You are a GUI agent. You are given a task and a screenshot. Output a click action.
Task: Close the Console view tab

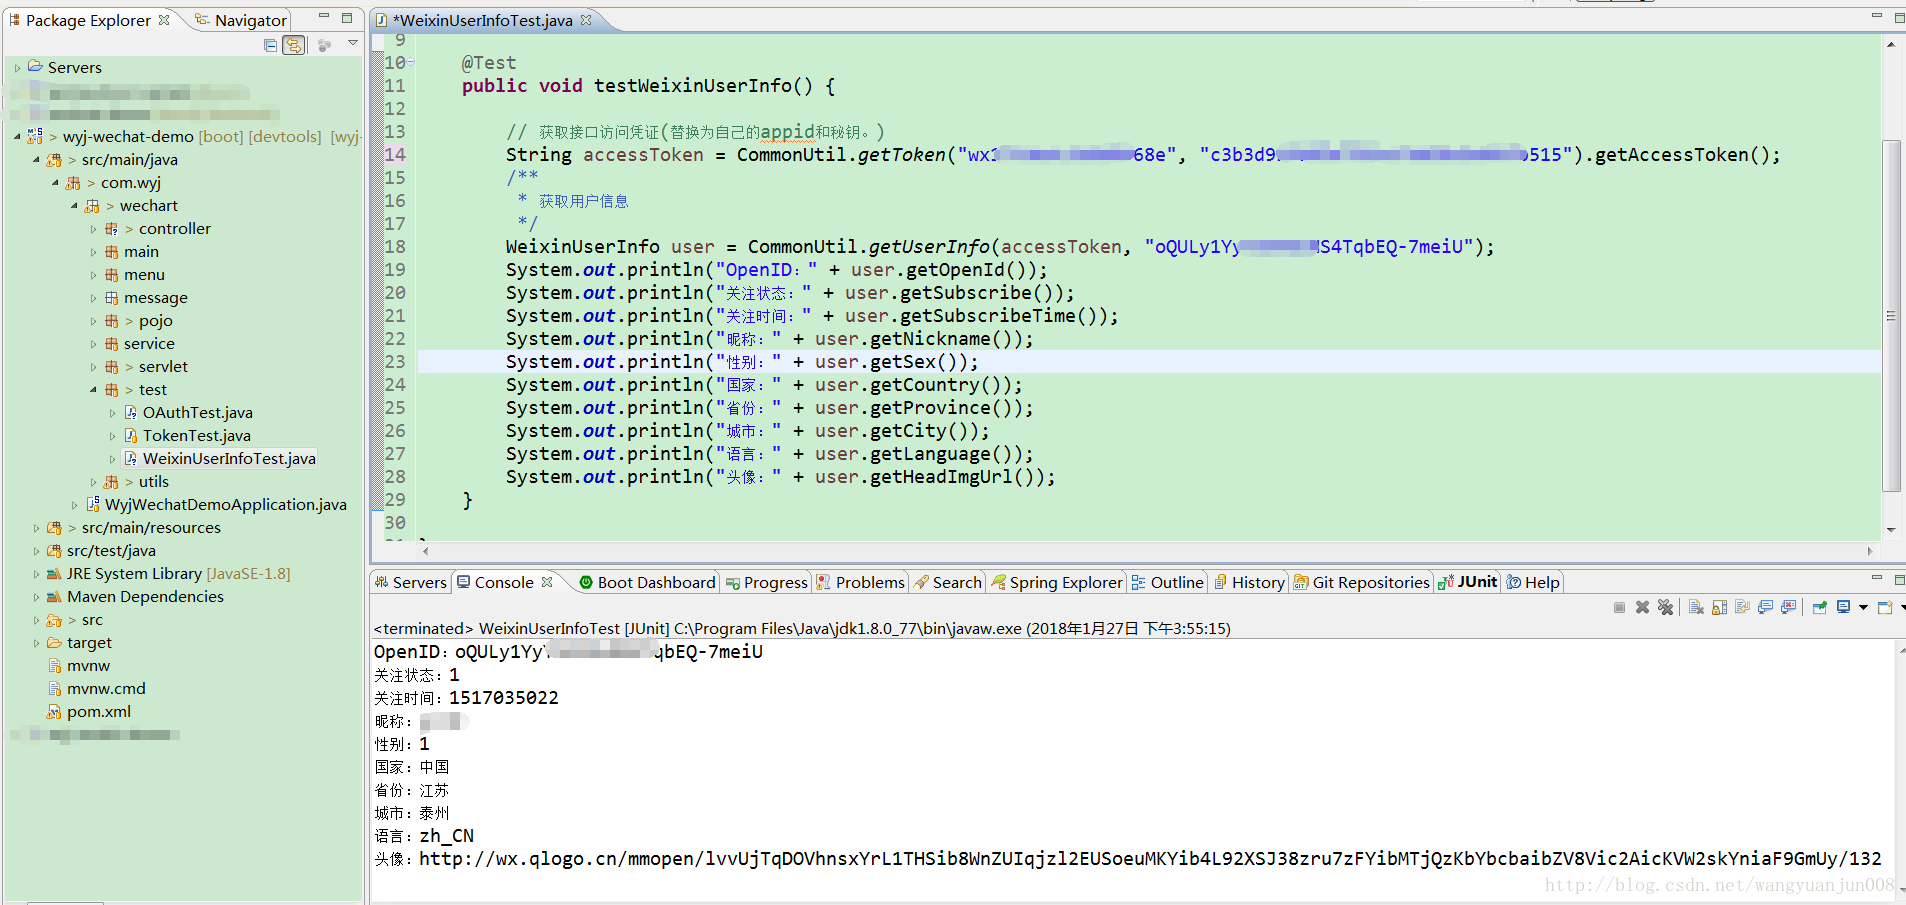point(547,581)
